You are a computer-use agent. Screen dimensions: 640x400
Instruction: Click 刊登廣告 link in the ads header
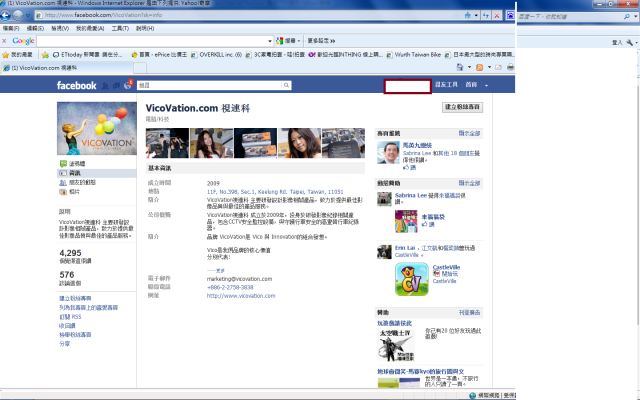[469, 313]
